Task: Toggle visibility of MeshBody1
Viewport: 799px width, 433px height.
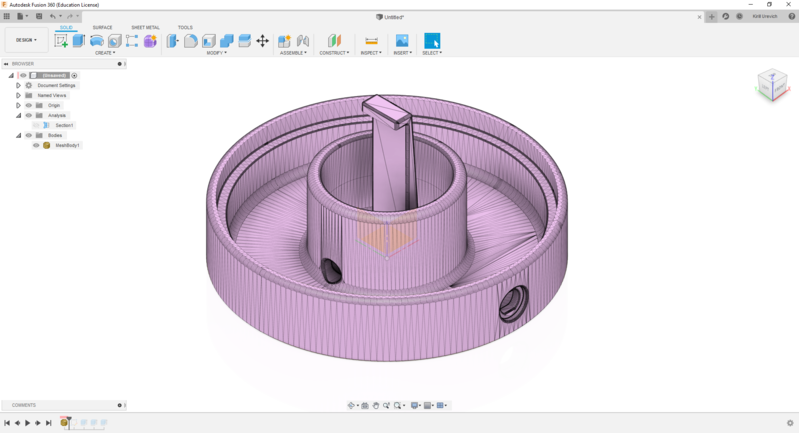Action: pyautogui.click(x=36, y=145)
